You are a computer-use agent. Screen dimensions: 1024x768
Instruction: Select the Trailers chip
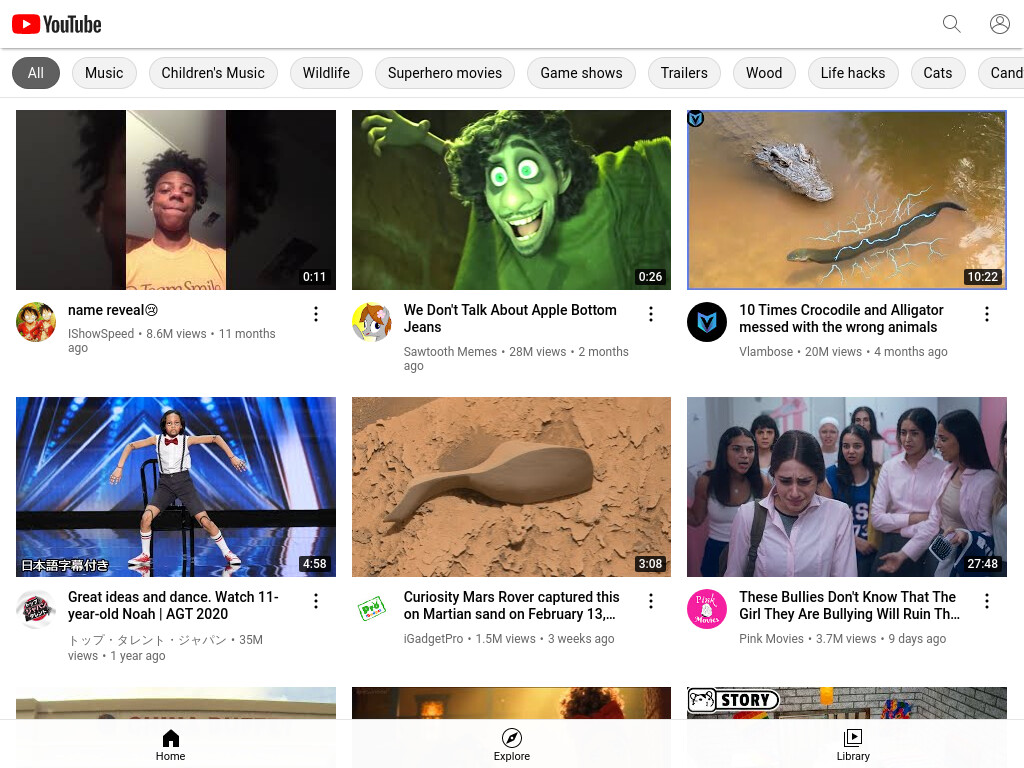click(x=684, y=73)
